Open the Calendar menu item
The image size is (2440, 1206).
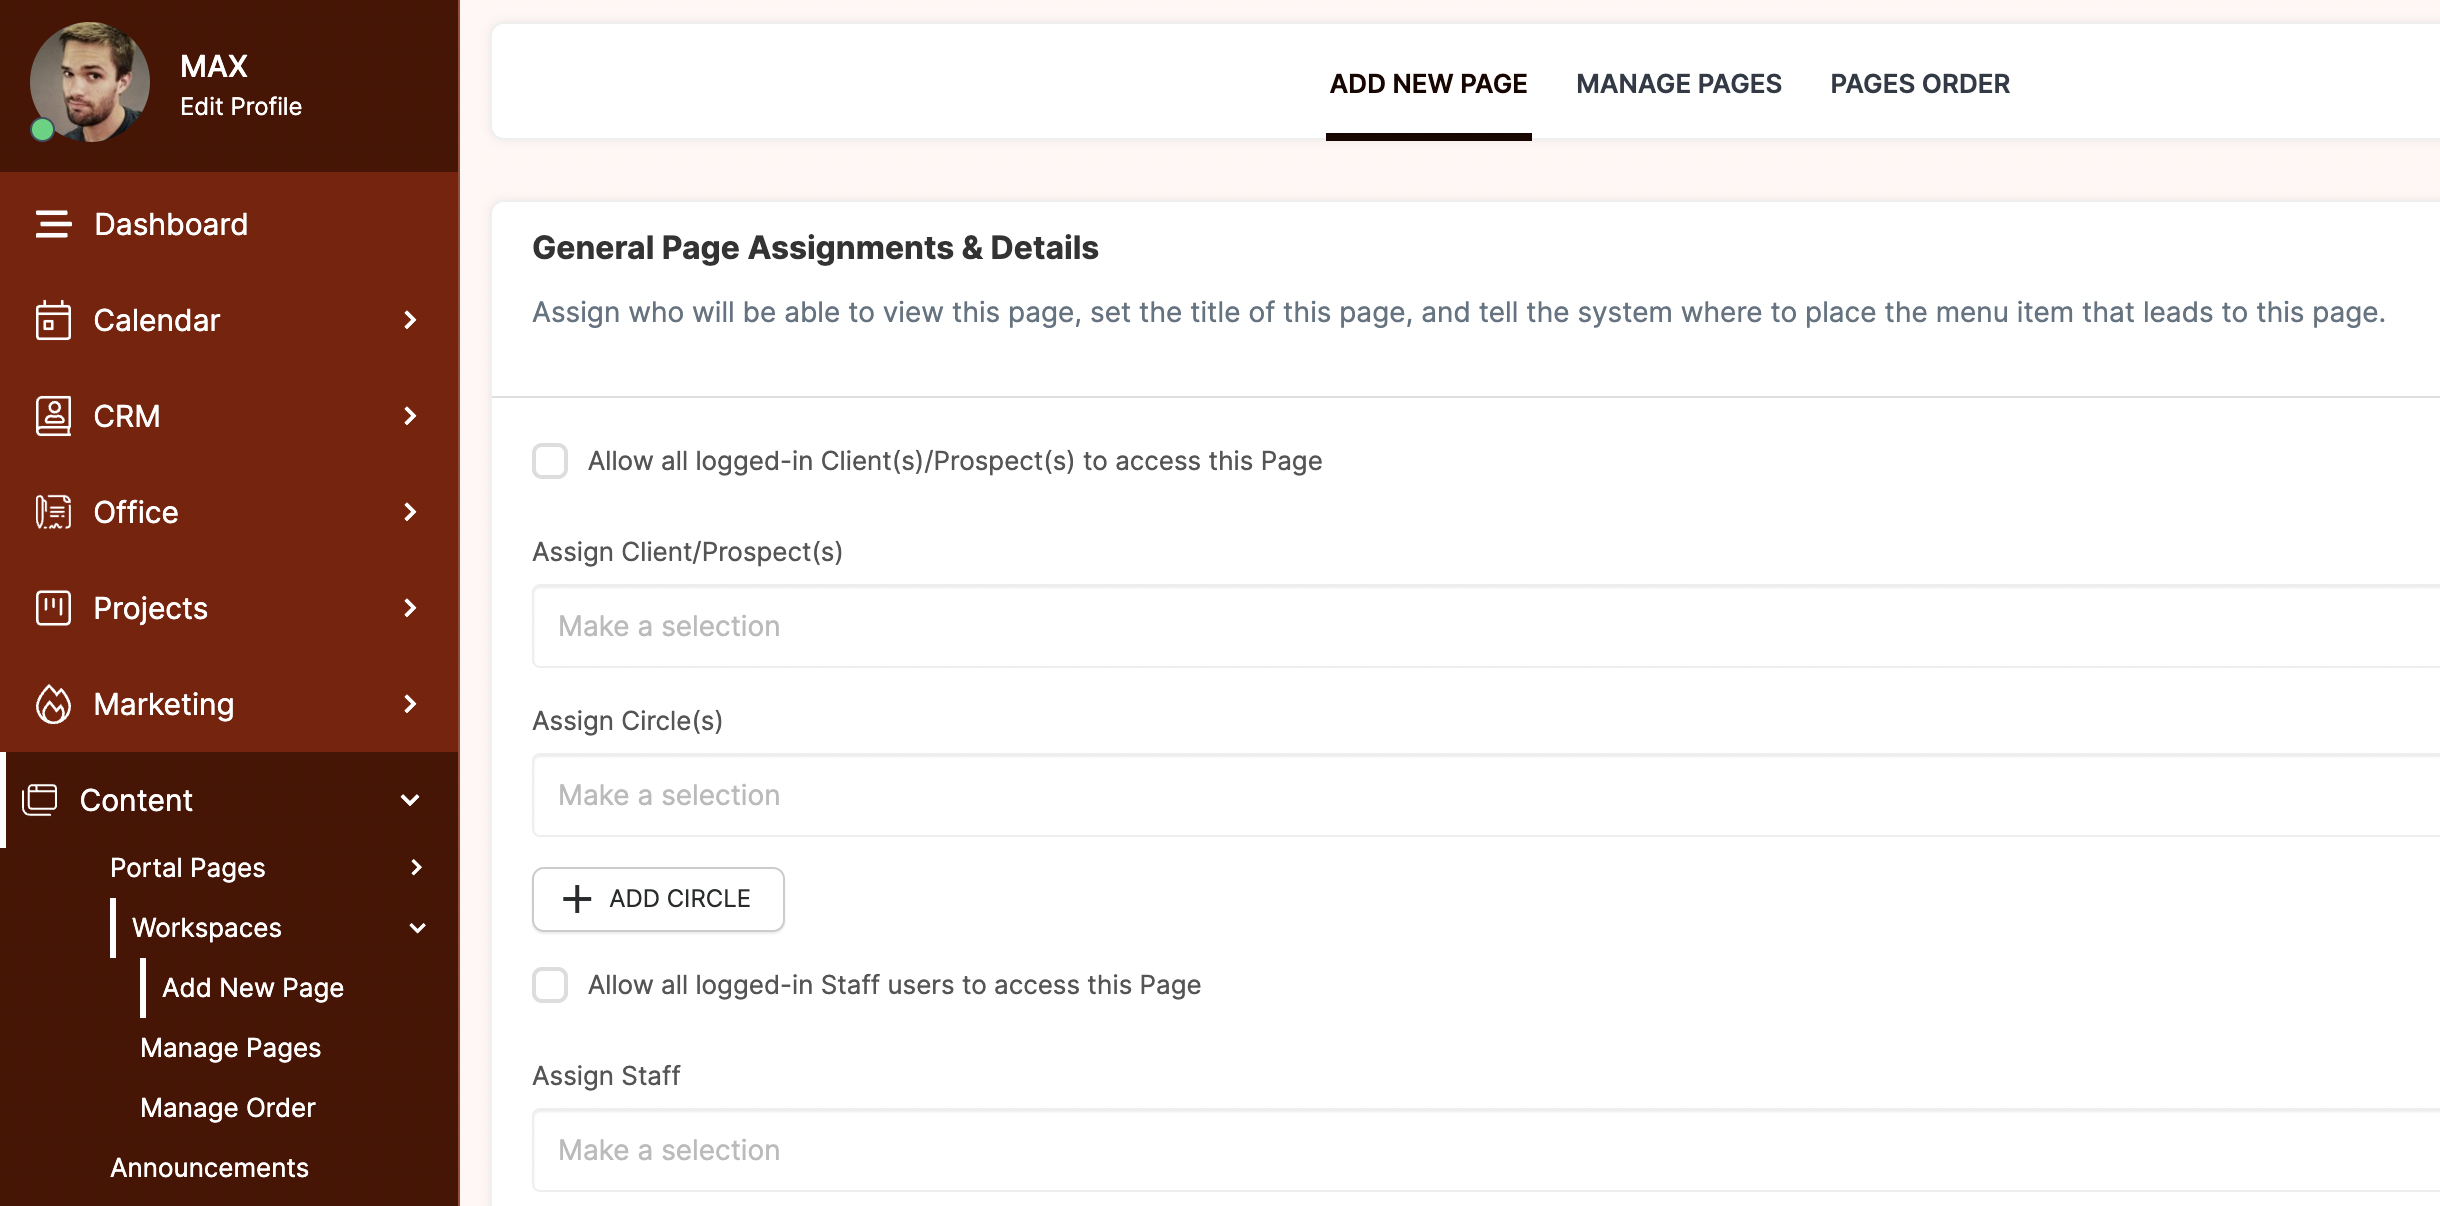tap(229, 320)
